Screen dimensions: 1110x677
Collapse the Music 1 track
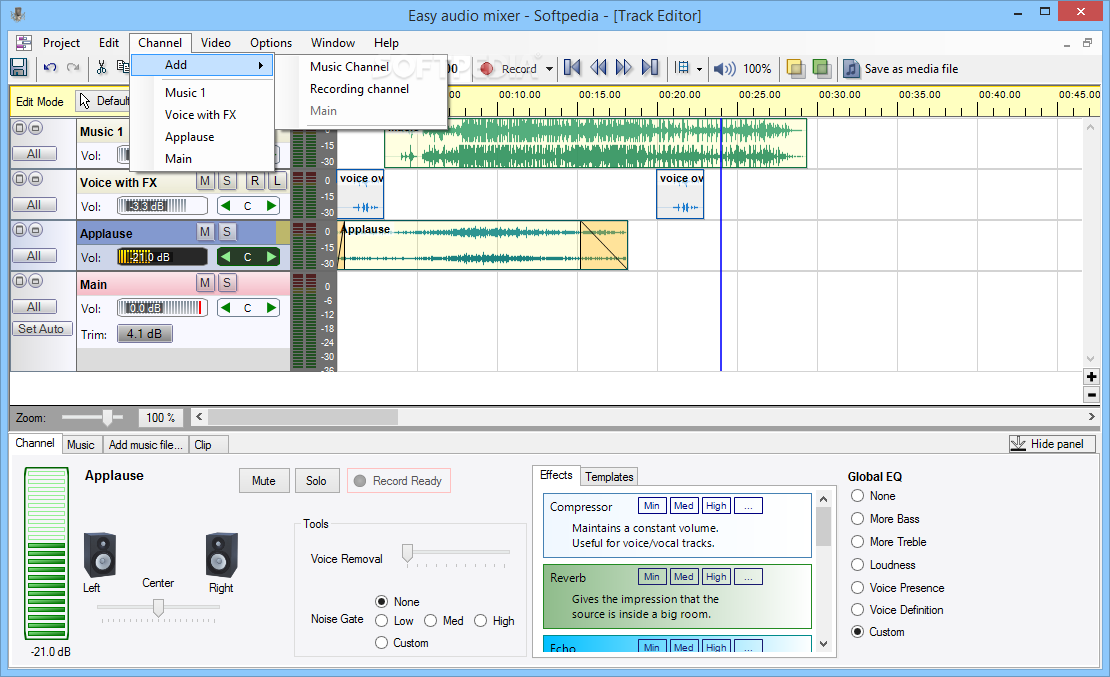(x=35, y=128)
